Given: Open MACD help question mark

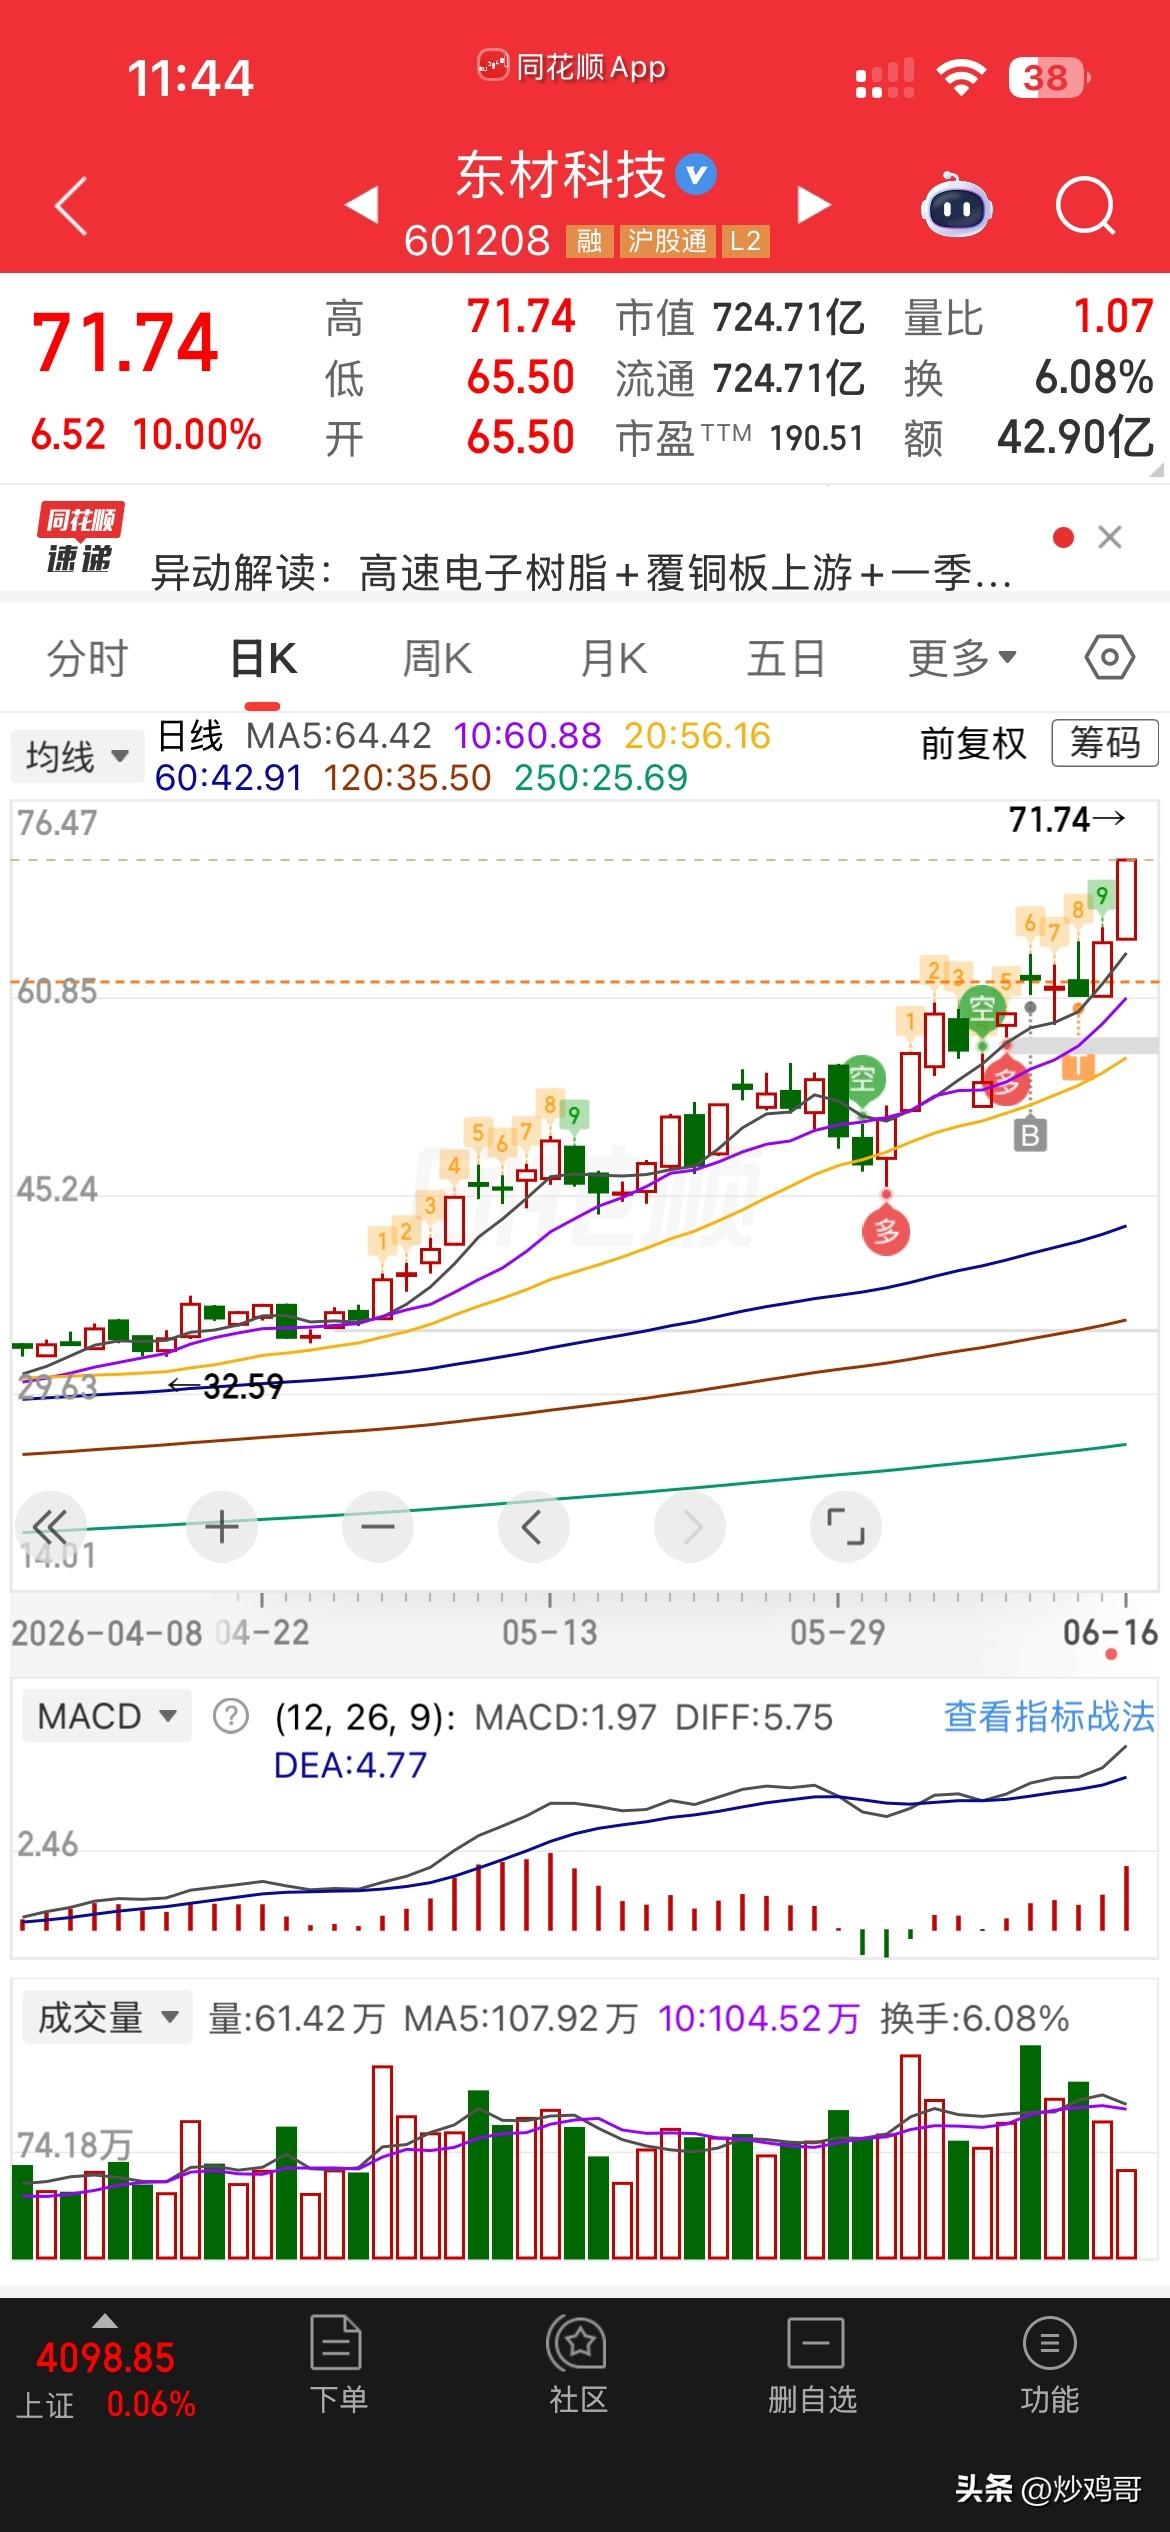Looking at the screenshot, I should click(231, 1717).
